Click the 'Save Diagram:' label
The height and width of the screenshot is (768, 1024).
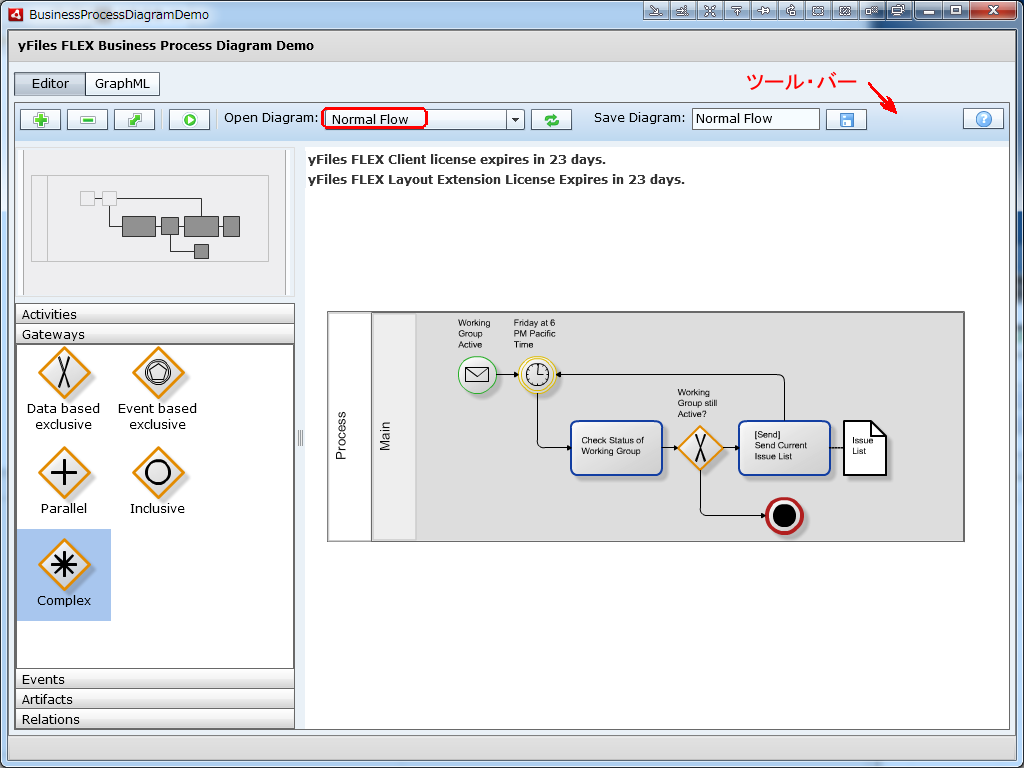click(639, 118)
